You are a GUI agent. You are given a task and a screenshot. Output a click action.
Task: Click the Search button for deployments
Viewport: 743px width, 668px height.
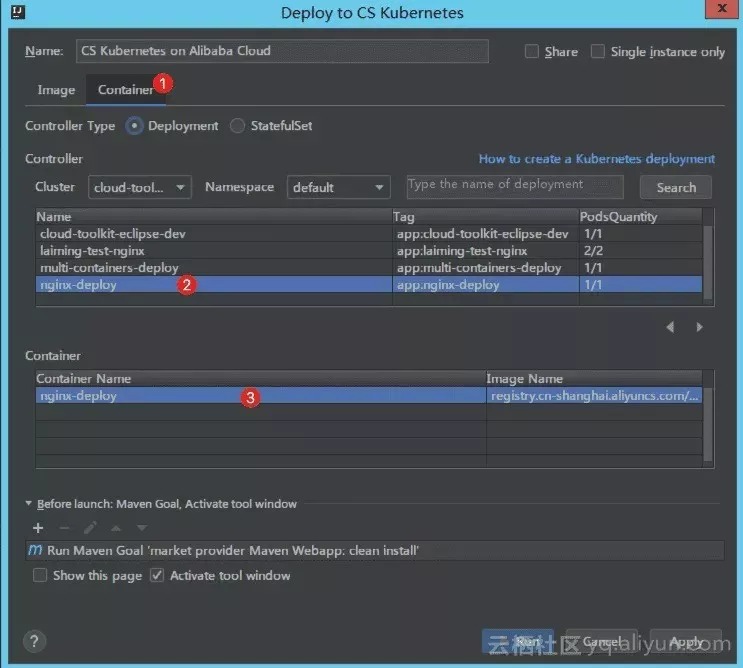pos(675,187)
